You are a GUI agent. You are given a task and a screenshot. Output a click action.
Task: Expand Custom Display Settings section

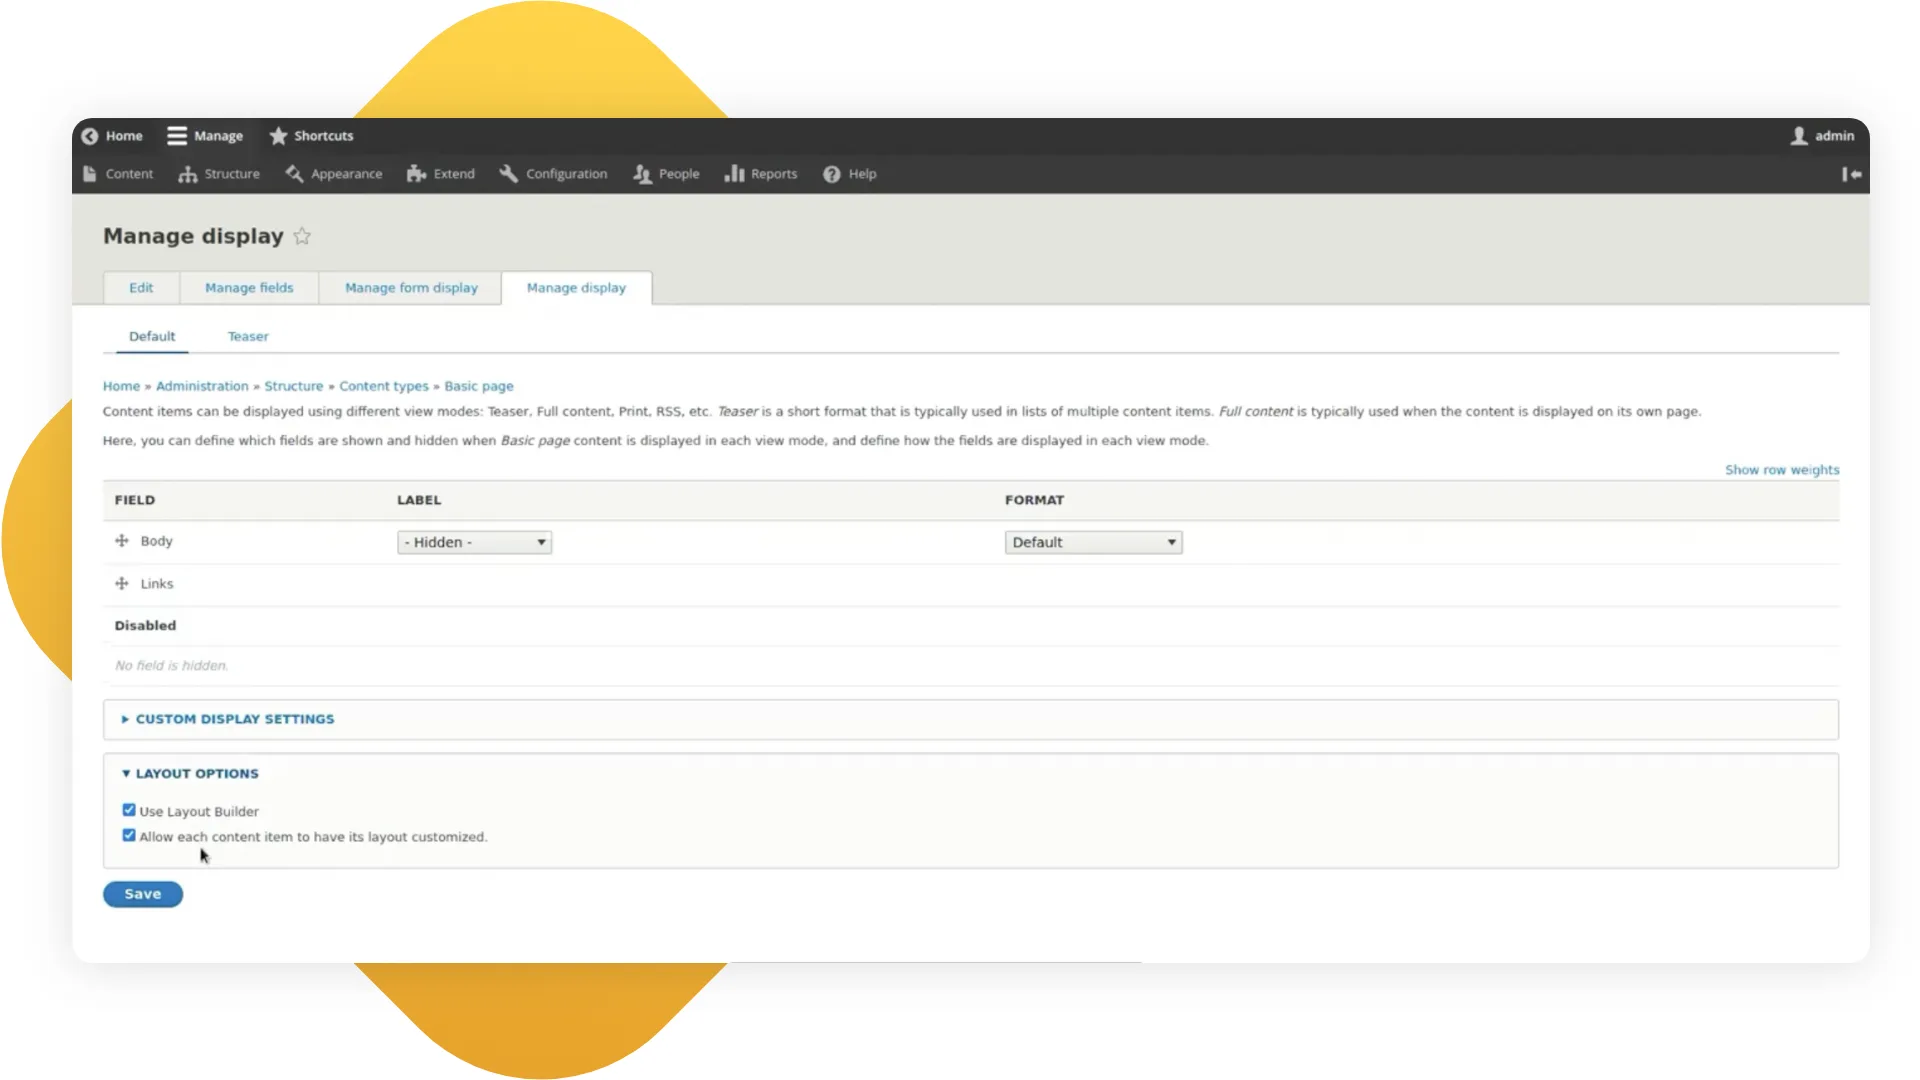[x=235, y=719]
